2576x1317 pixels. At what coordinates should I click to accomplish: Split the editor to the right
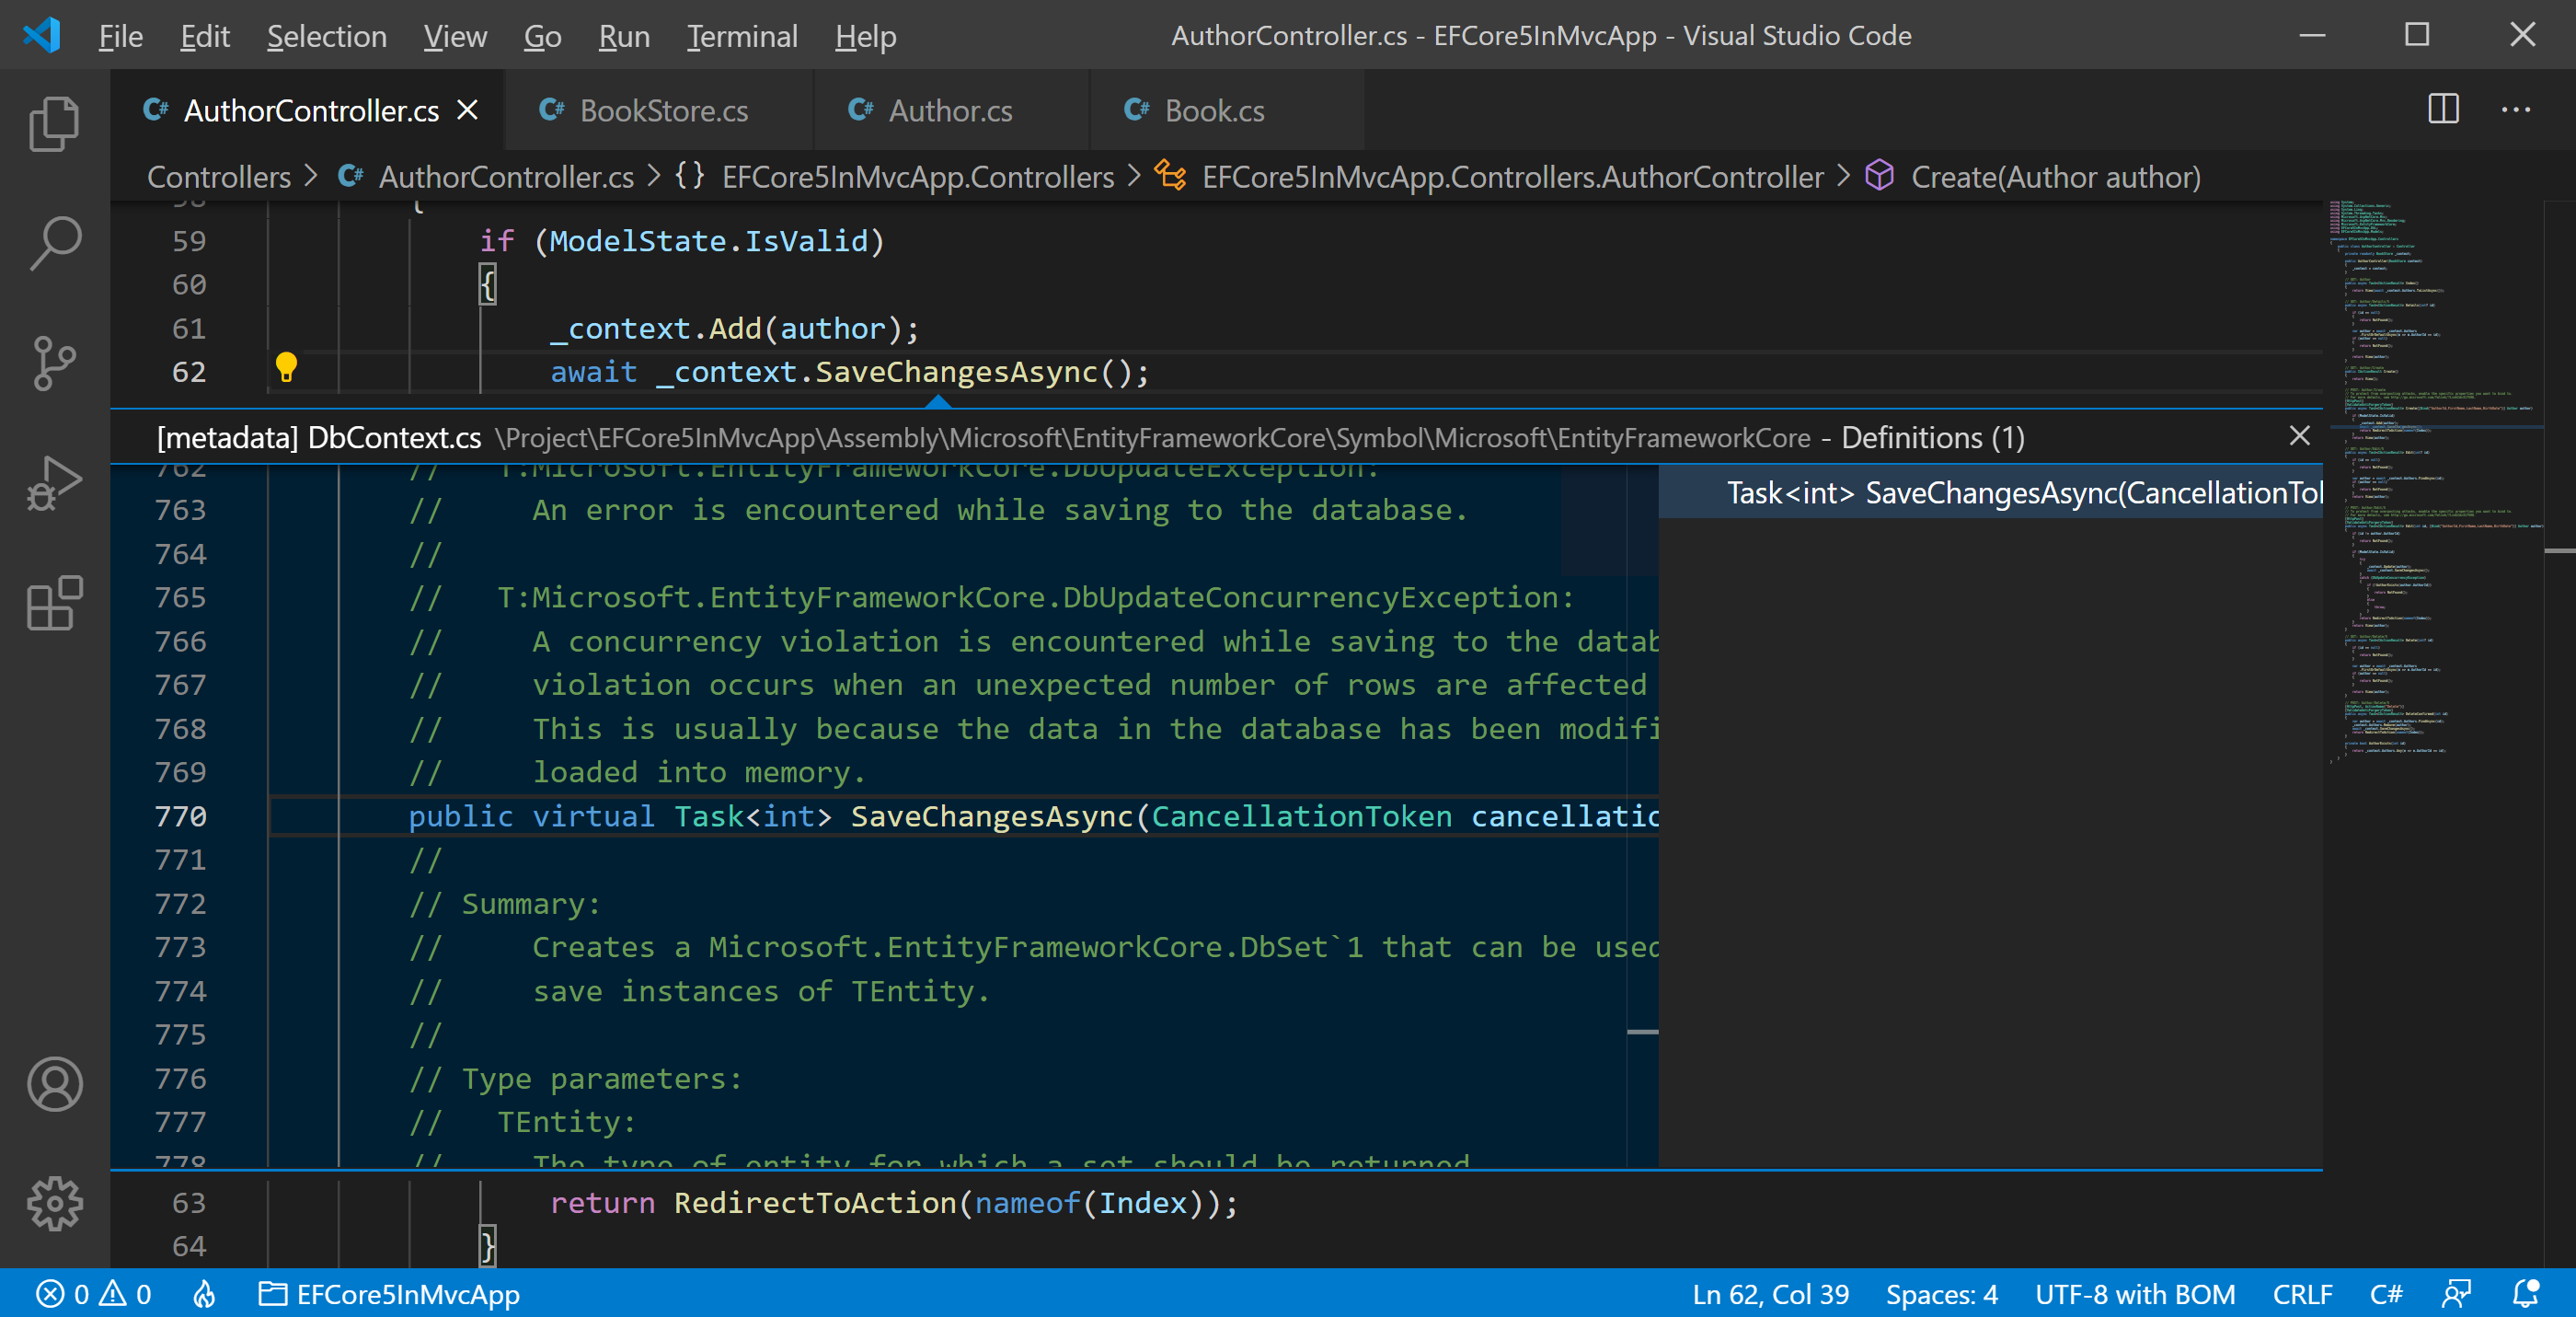[2443, 109]
